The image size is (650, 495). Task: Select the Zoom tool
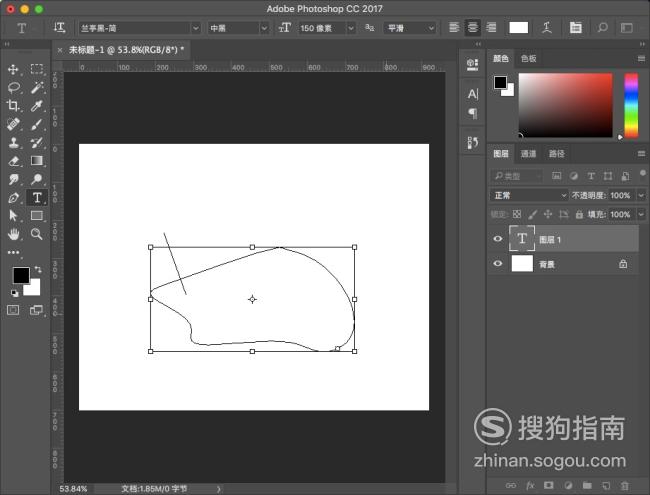click(x=36, y=234)
